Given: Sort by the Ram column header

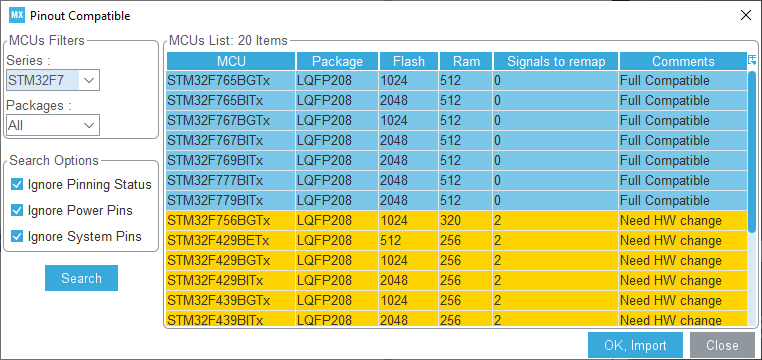Looking at the screenshot, I should (466, 61).
